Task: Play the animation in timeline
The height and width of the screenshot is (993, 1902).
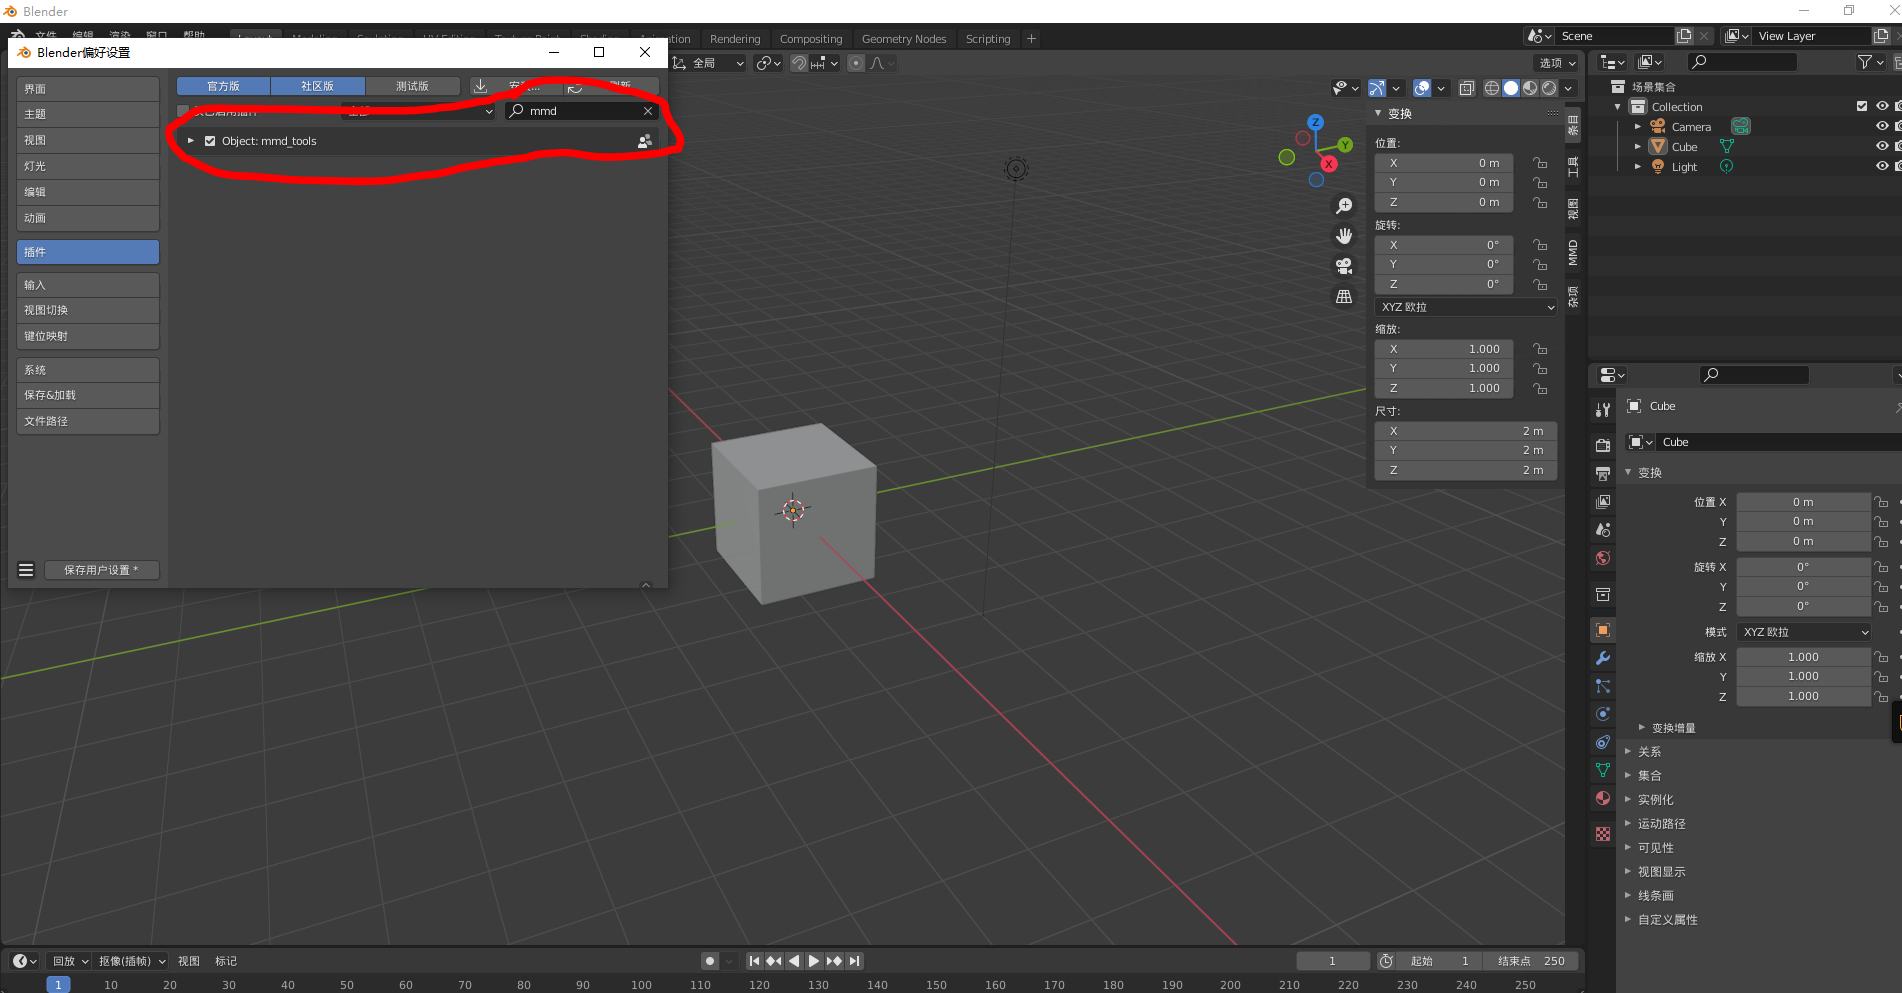Action: point(814,961)
